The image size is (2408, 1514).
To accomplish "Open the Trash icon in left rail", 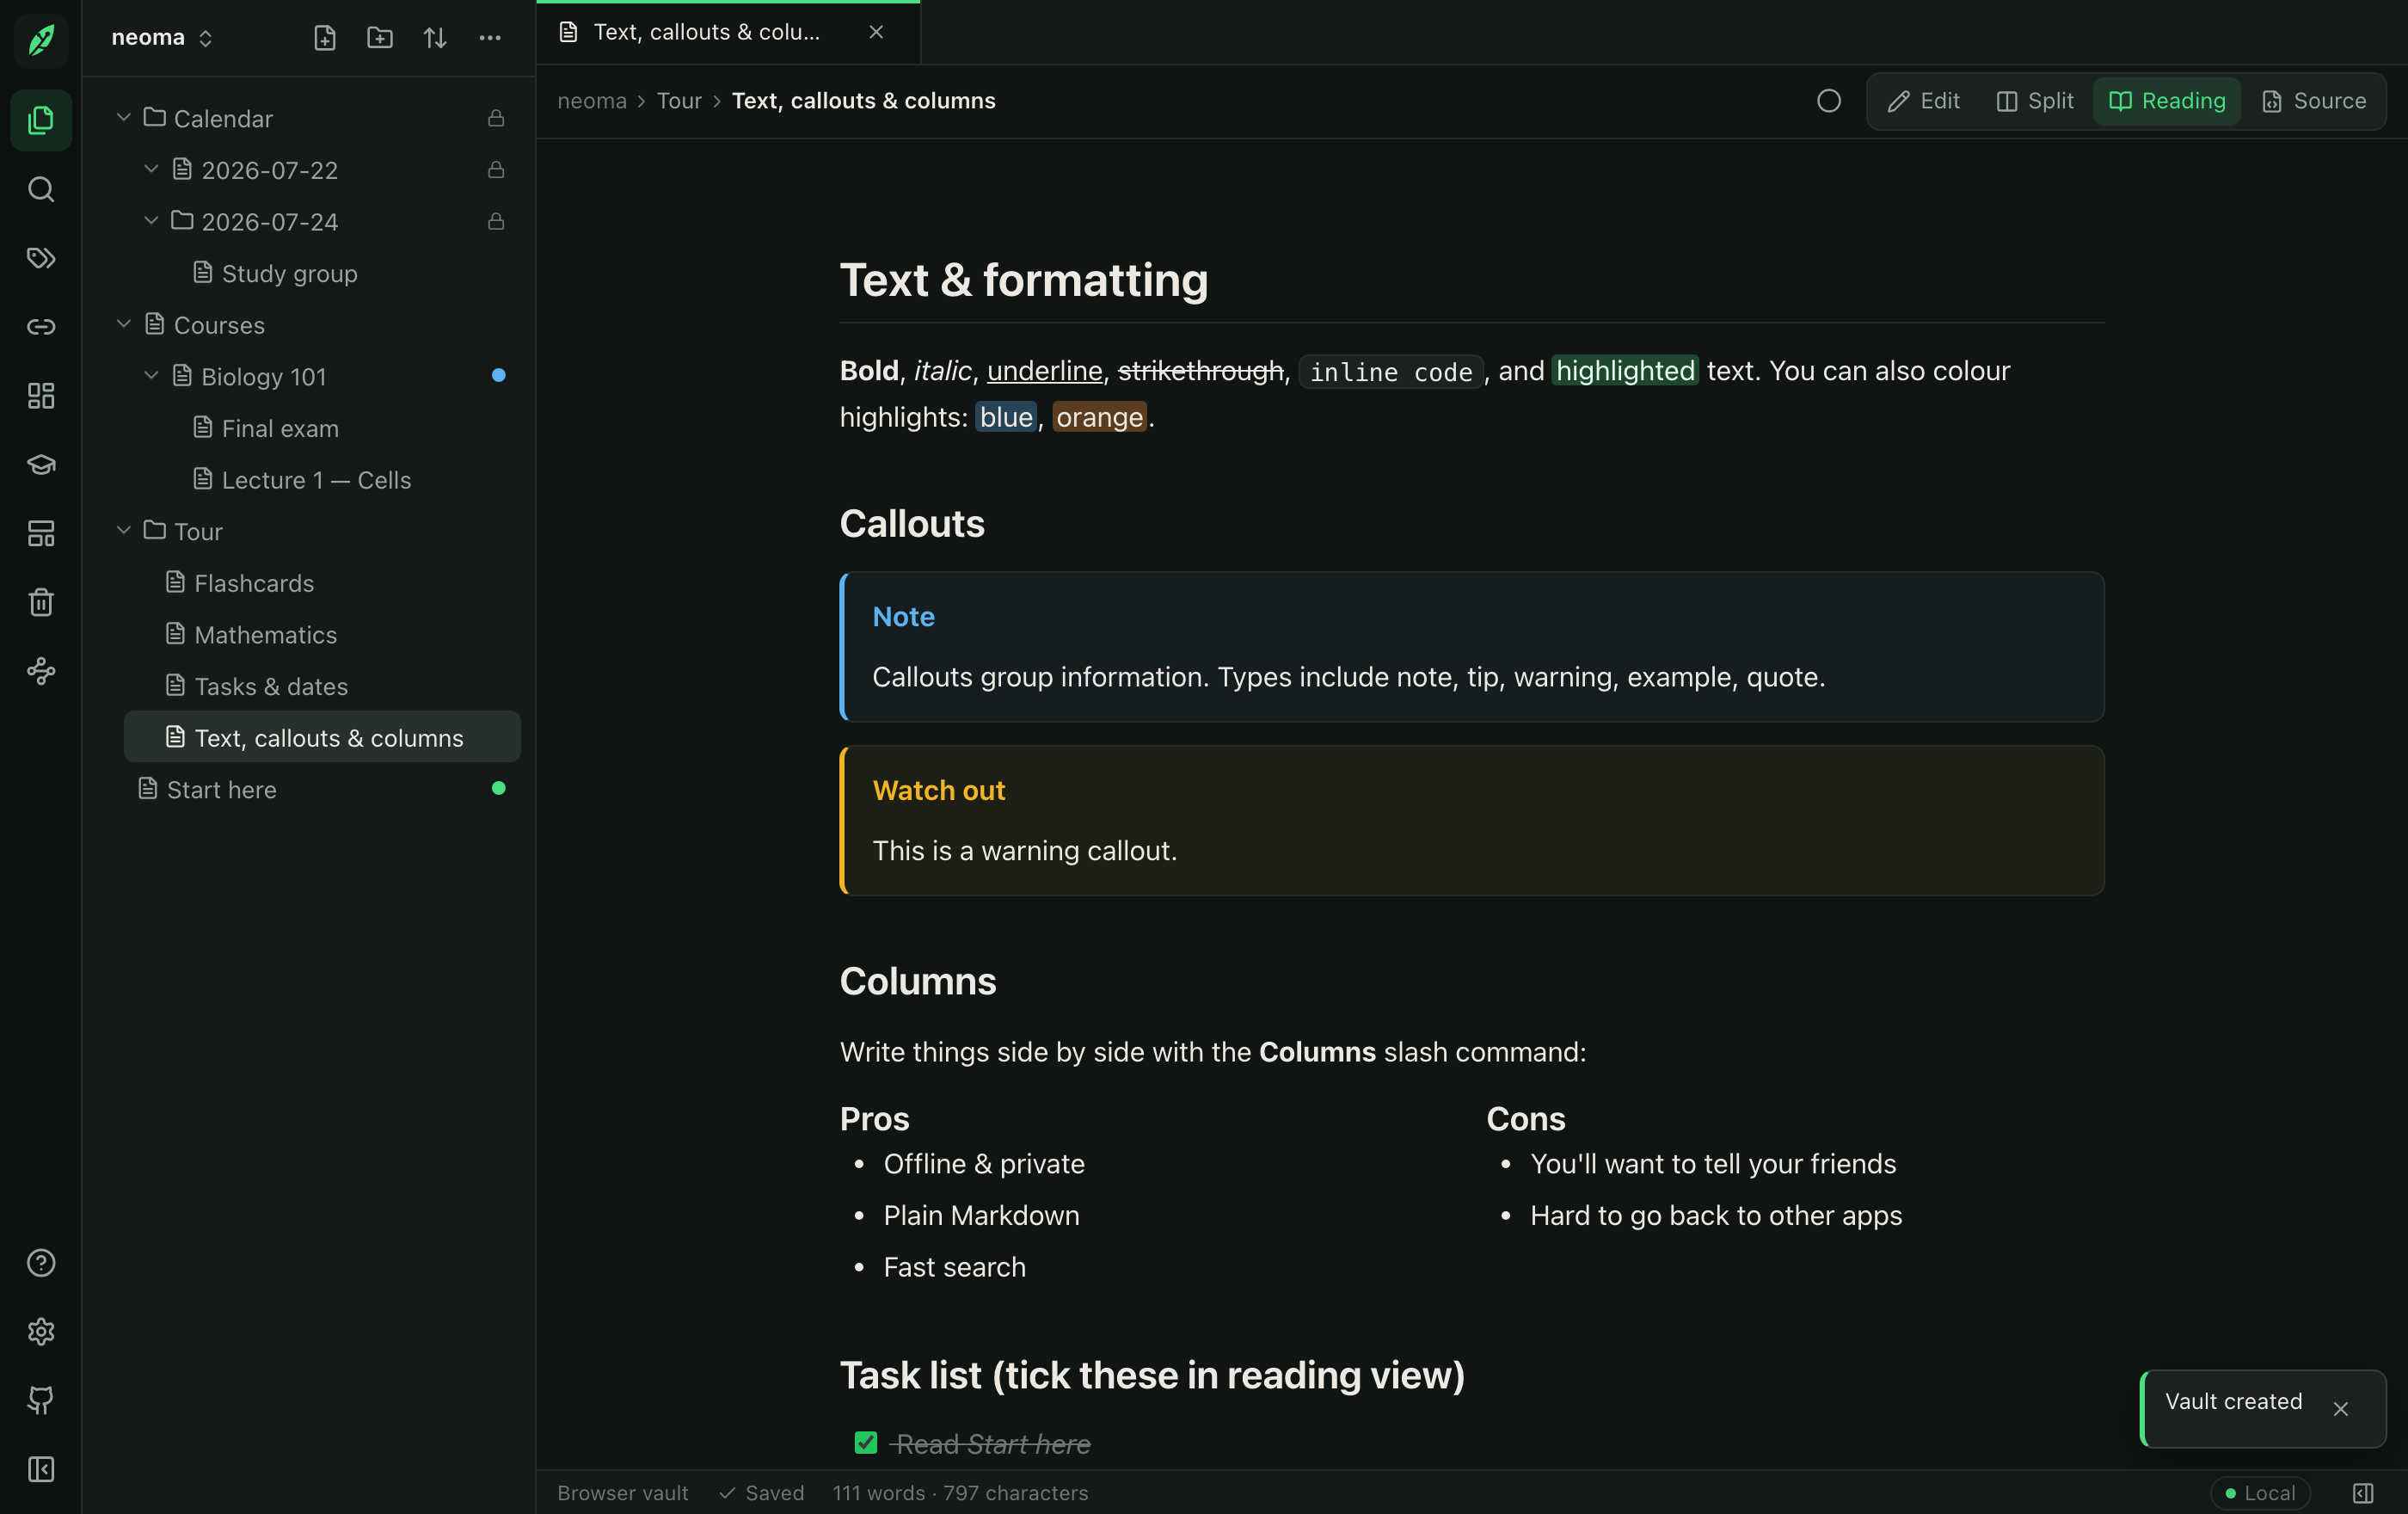I will coord(41,602).
